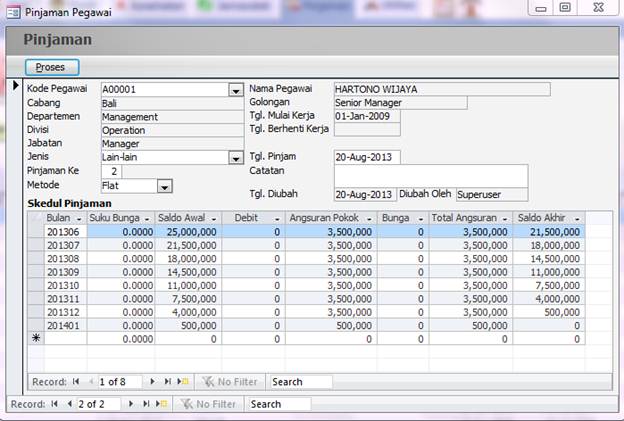
Task: Click the Search box in Skedul Pinjaman navigator
Action: point(301,382)
